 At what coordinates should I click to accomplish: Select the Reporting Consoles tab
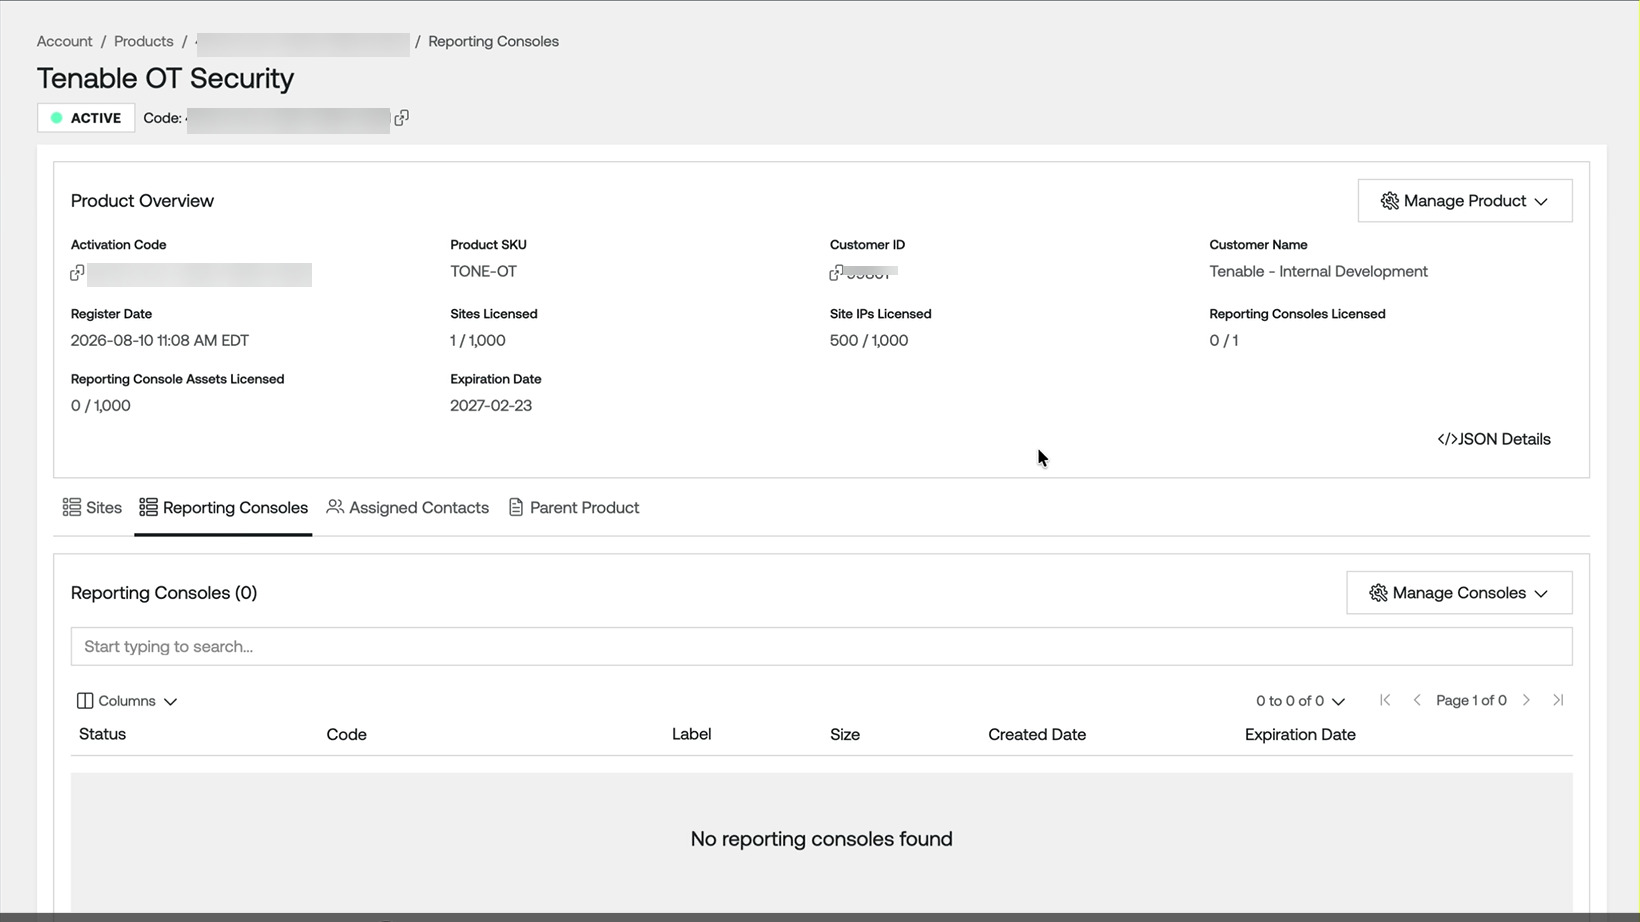point(223,508)
